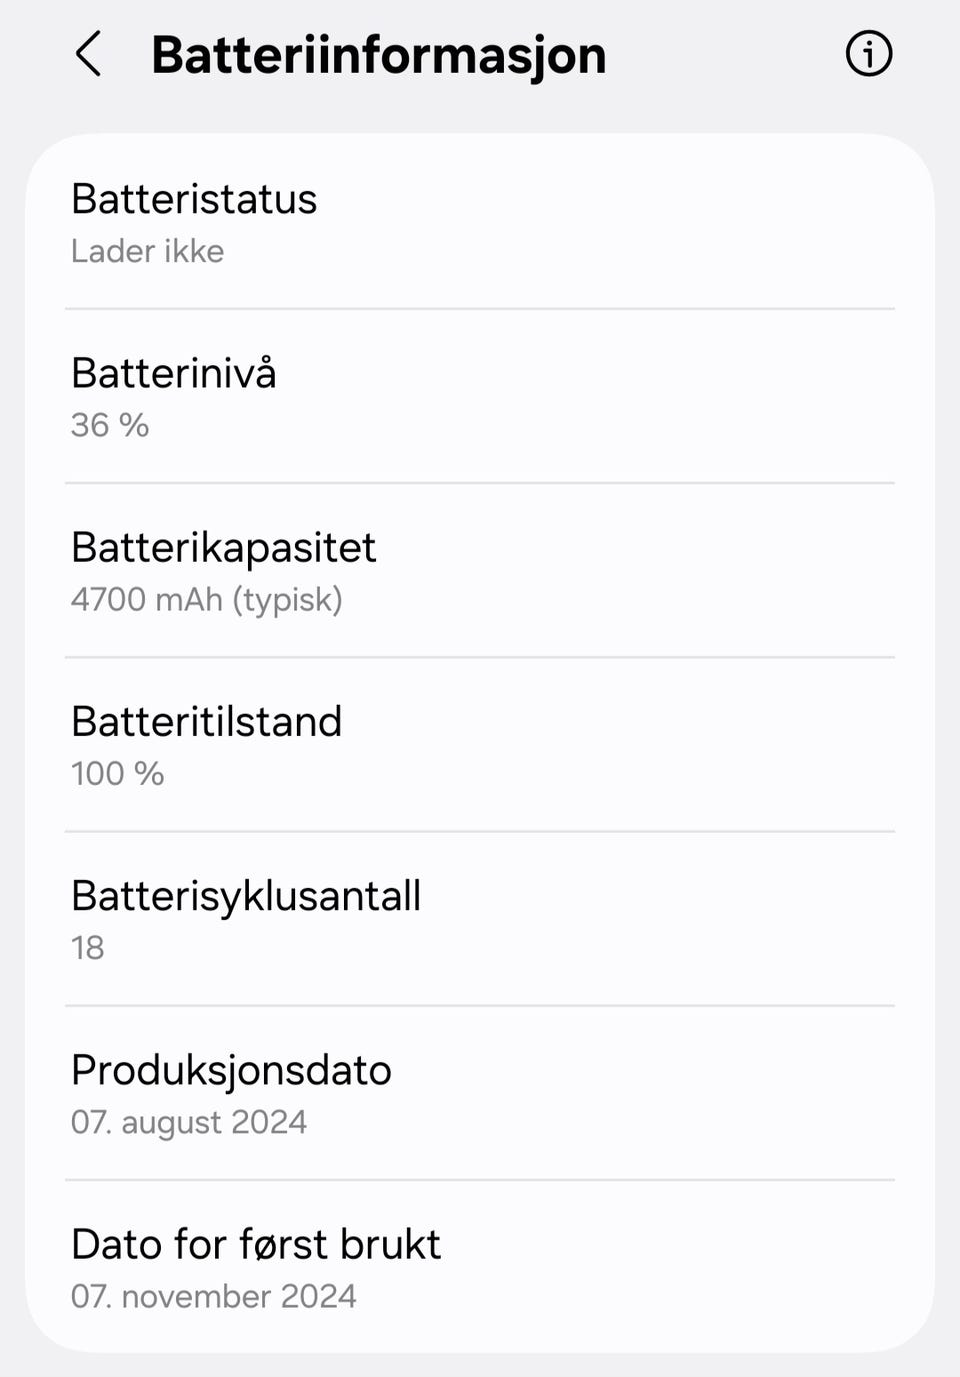This screenshot has height=1377, width=960.
Task: Tap the back arrow icon
Action: point(88,54)
